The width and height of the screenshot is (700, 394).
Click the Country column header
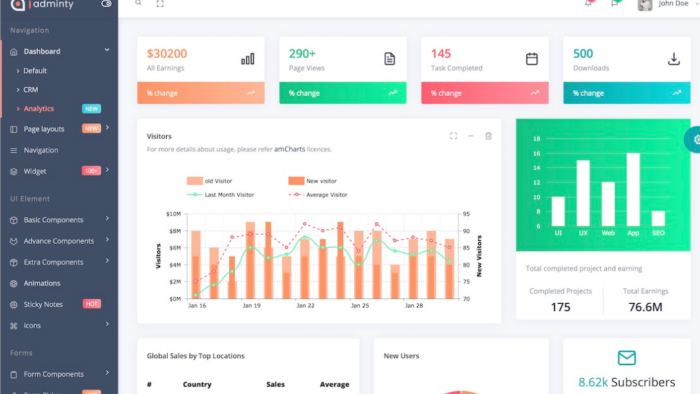(x=197, y=384)
